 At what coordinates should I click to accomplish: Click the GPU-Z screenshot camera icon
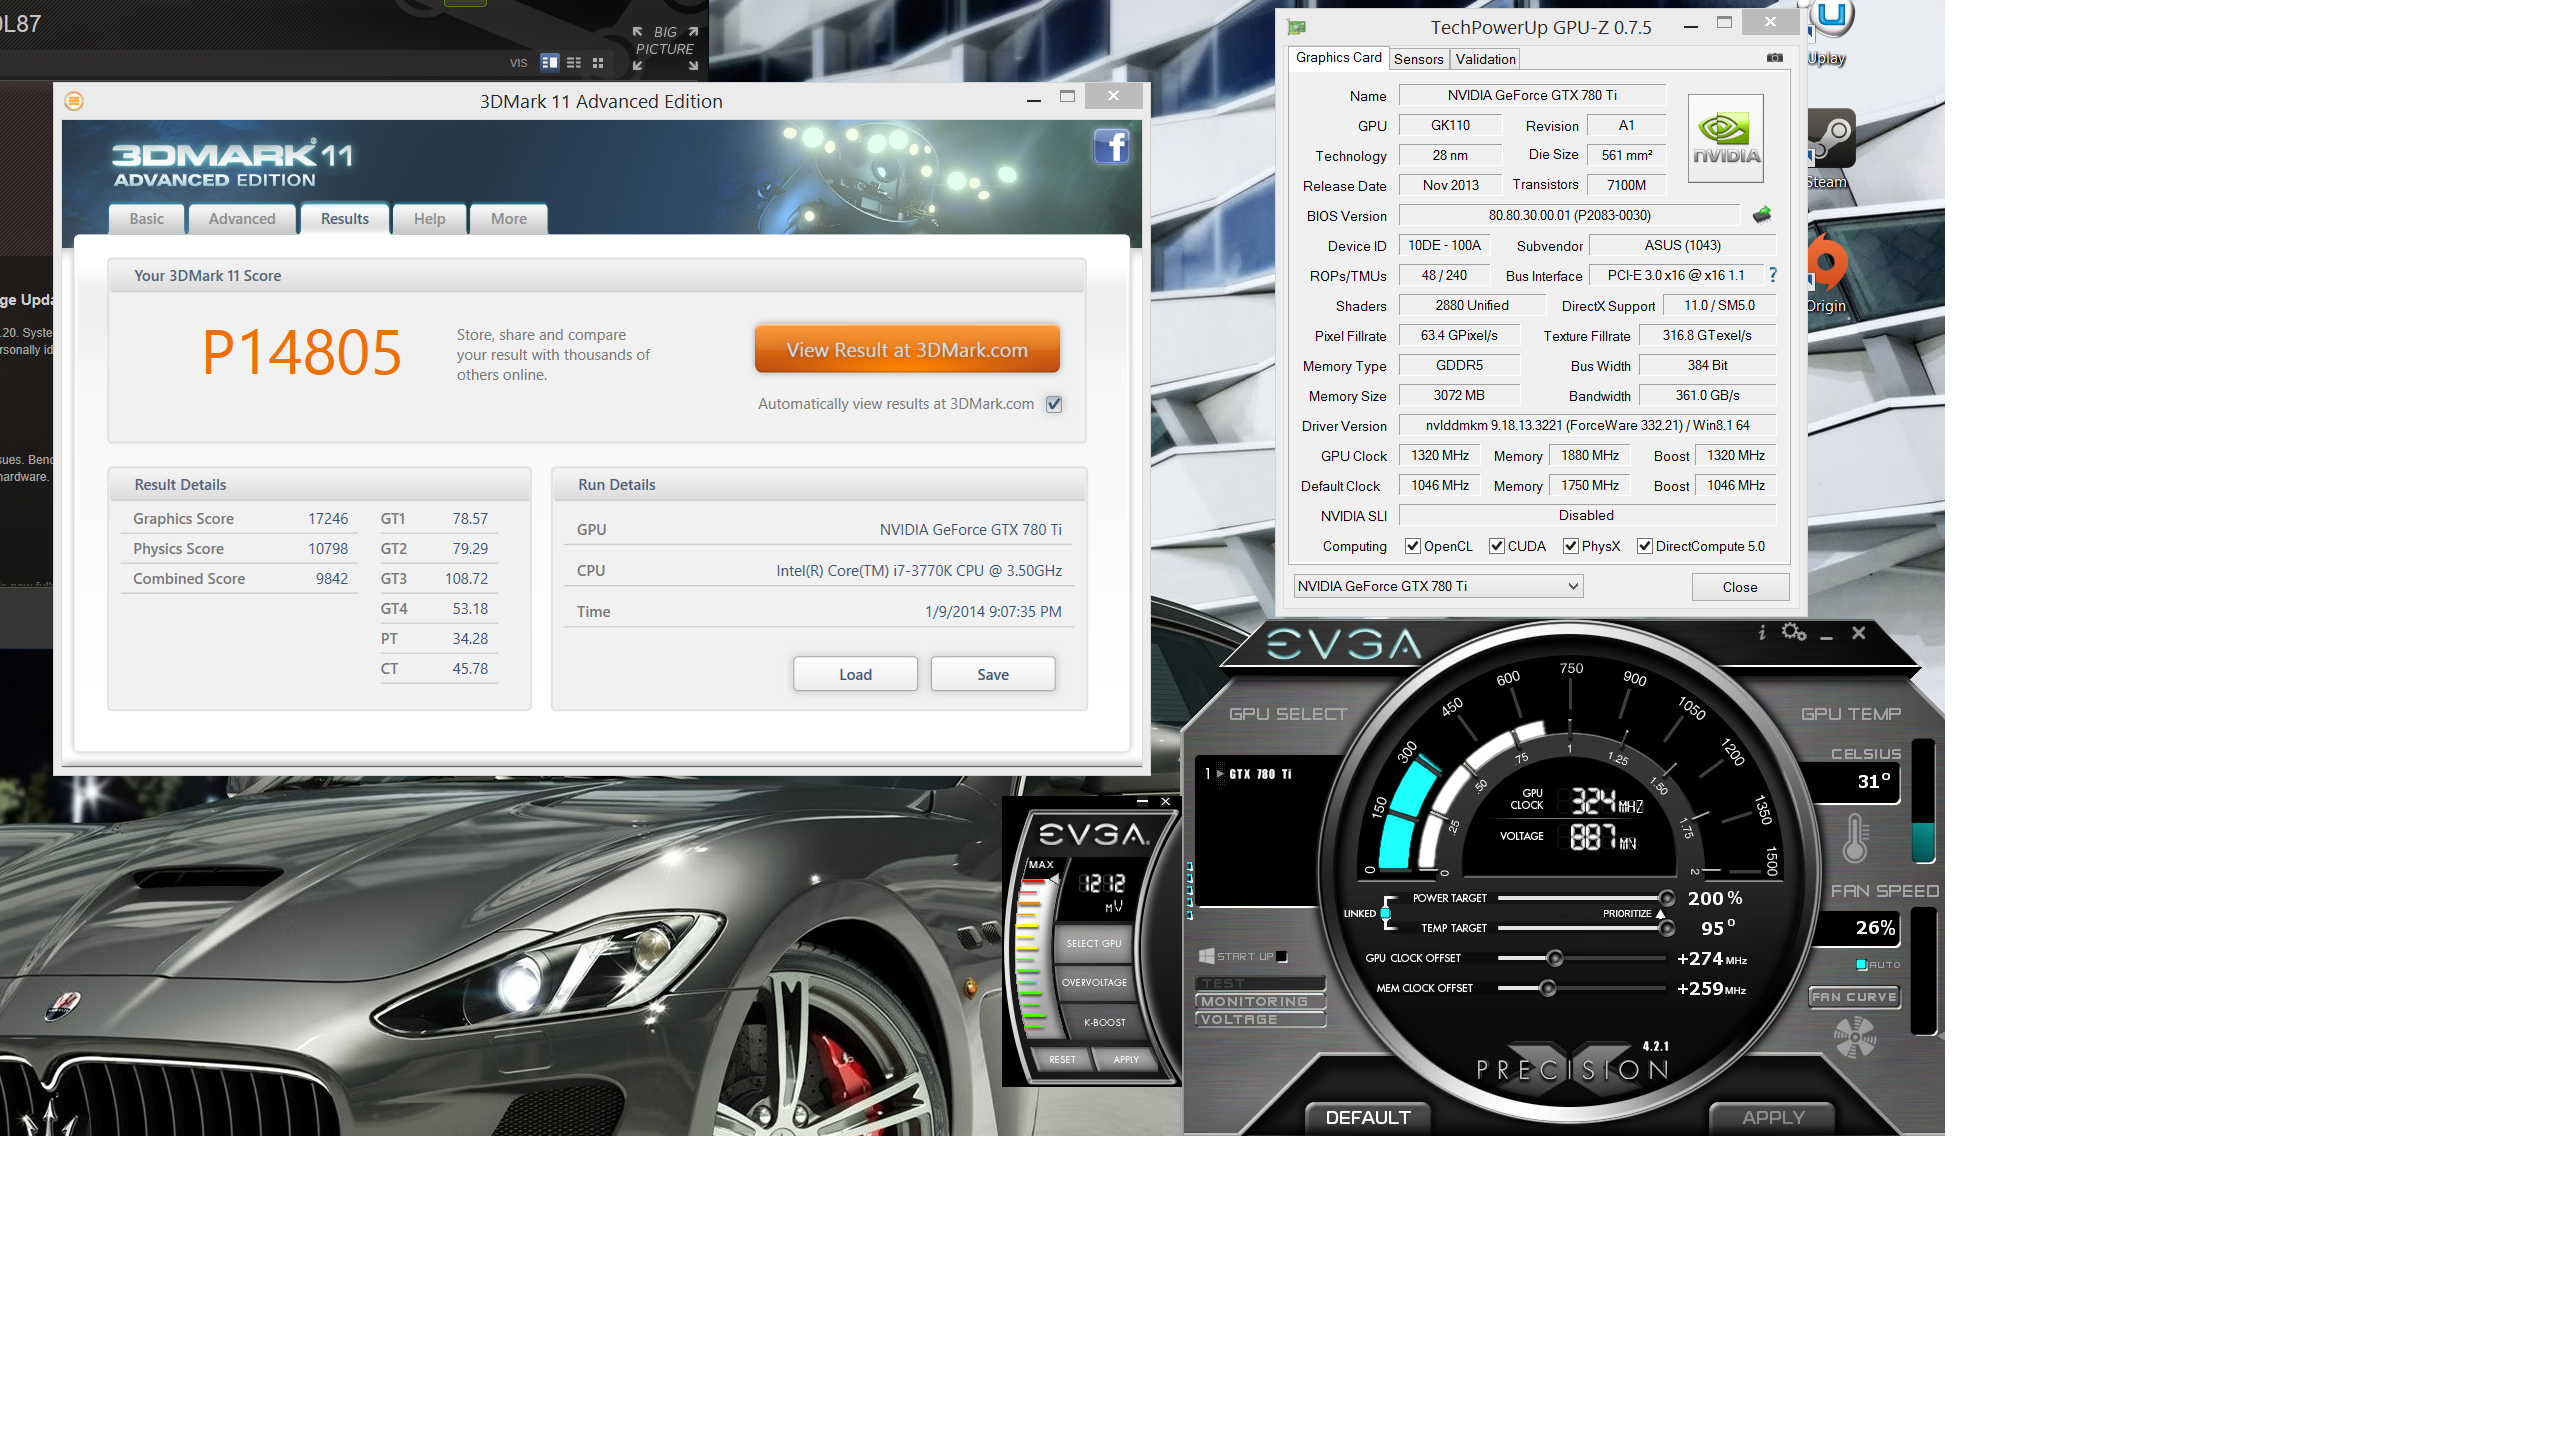[x=1775, y=58]
